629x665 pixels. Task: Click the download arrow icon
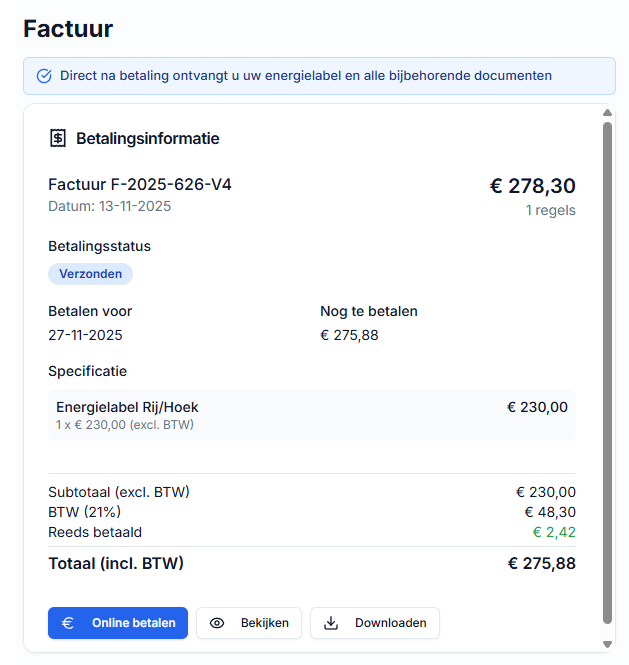331,623
